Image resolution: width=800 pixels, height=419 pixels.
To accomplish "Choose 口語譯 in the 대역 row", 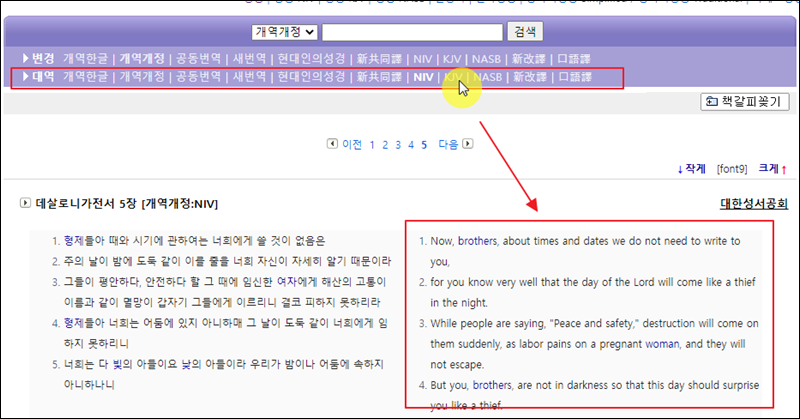I will 575,77.
